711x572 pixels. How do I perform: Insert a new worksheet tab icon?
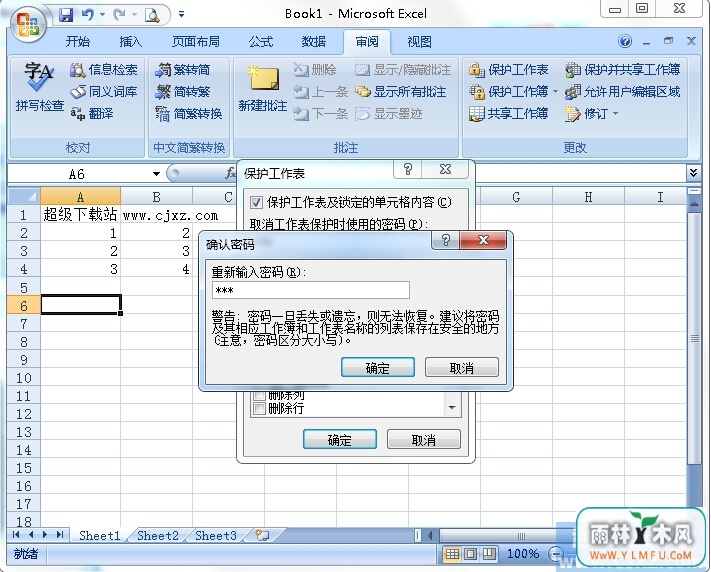(262, 535)
